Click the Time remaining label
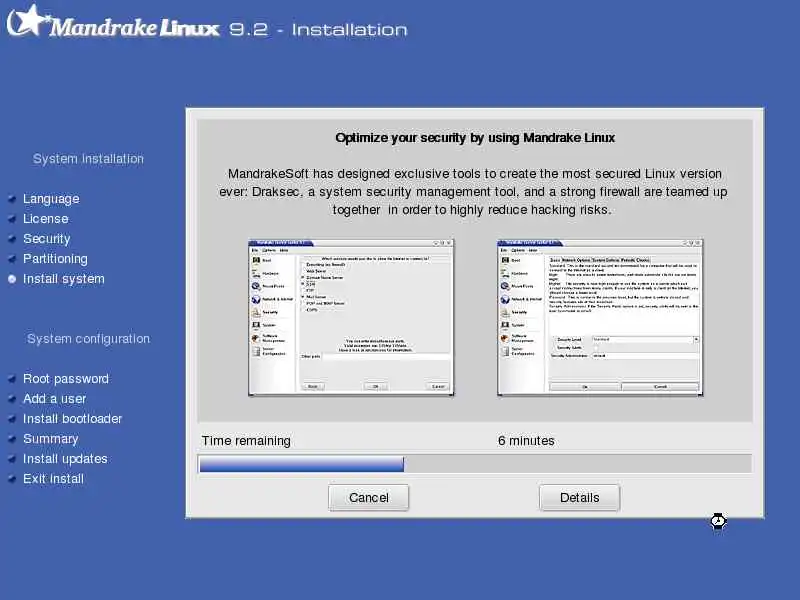 tap(246, 441)
